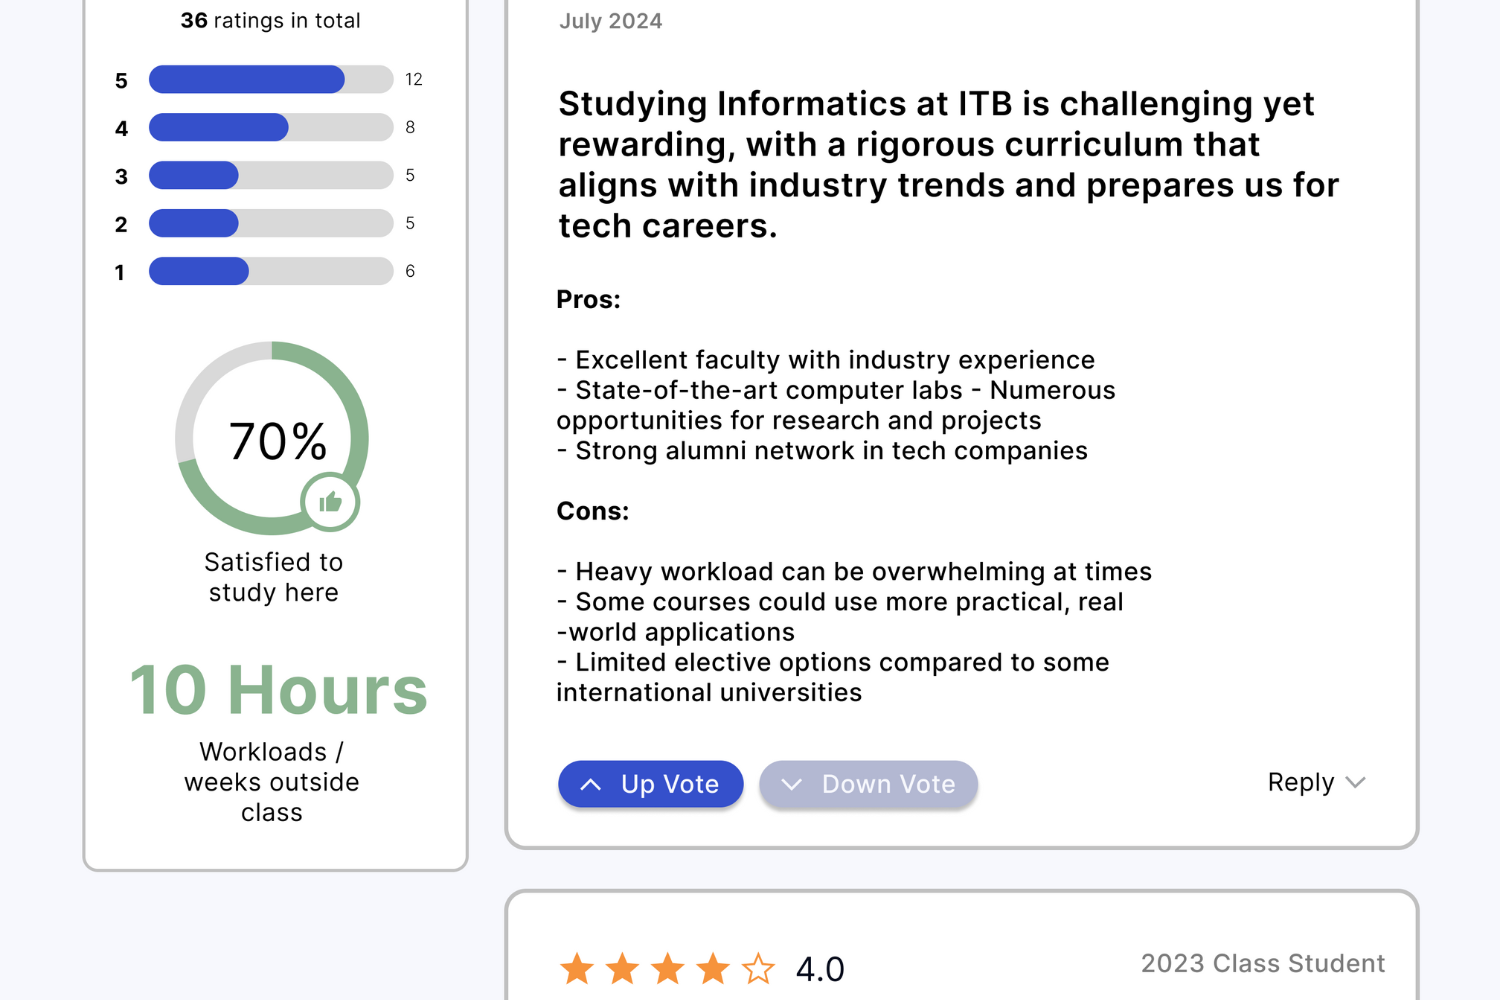Click the review headline about Informatics at ITB
Viewport: 1500px width, 1000px height.
point(948,165)
